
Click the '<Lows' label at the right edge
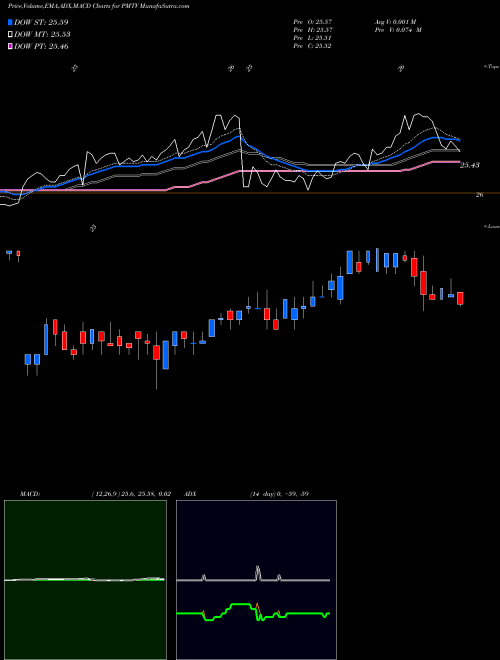[492, 227]
